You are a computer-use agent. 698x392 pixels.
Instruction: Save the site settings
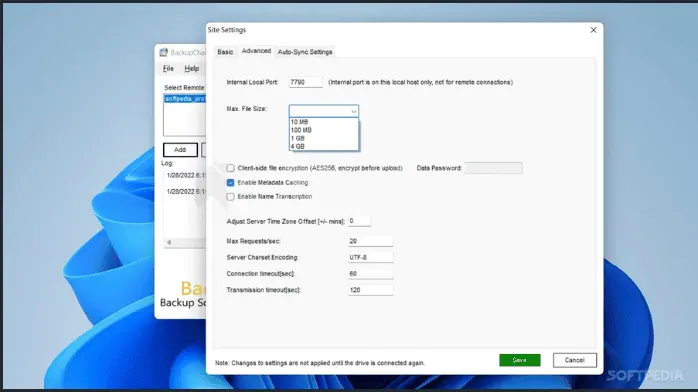[519, 360]
